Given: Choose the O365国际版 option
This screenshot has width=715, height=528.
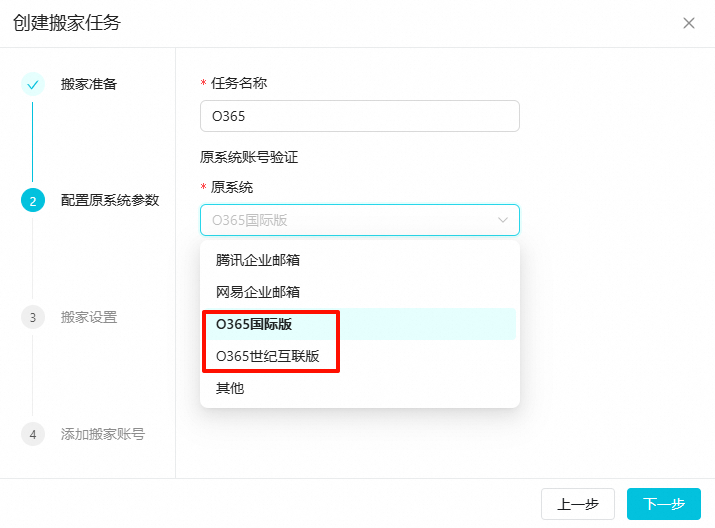Looking at the screenshot, I should (360, 324).
